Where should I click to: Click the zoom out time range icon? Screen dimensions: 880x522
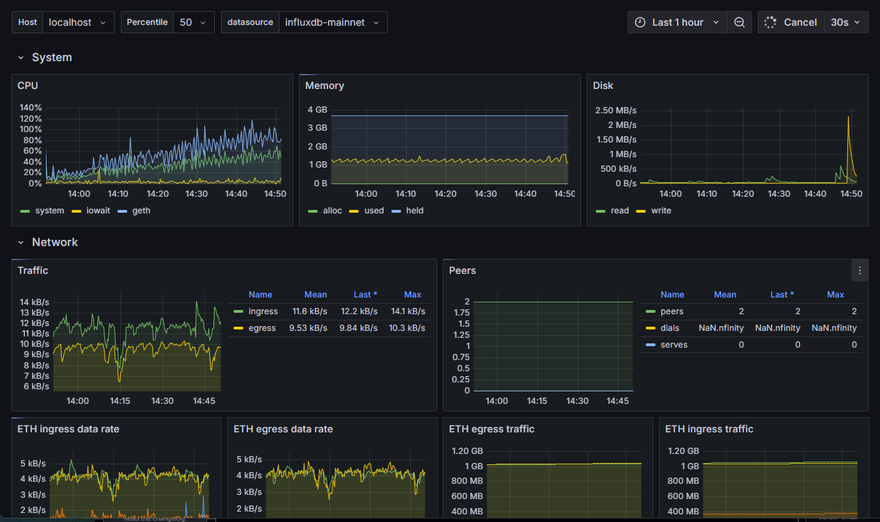tap(739, 22)
